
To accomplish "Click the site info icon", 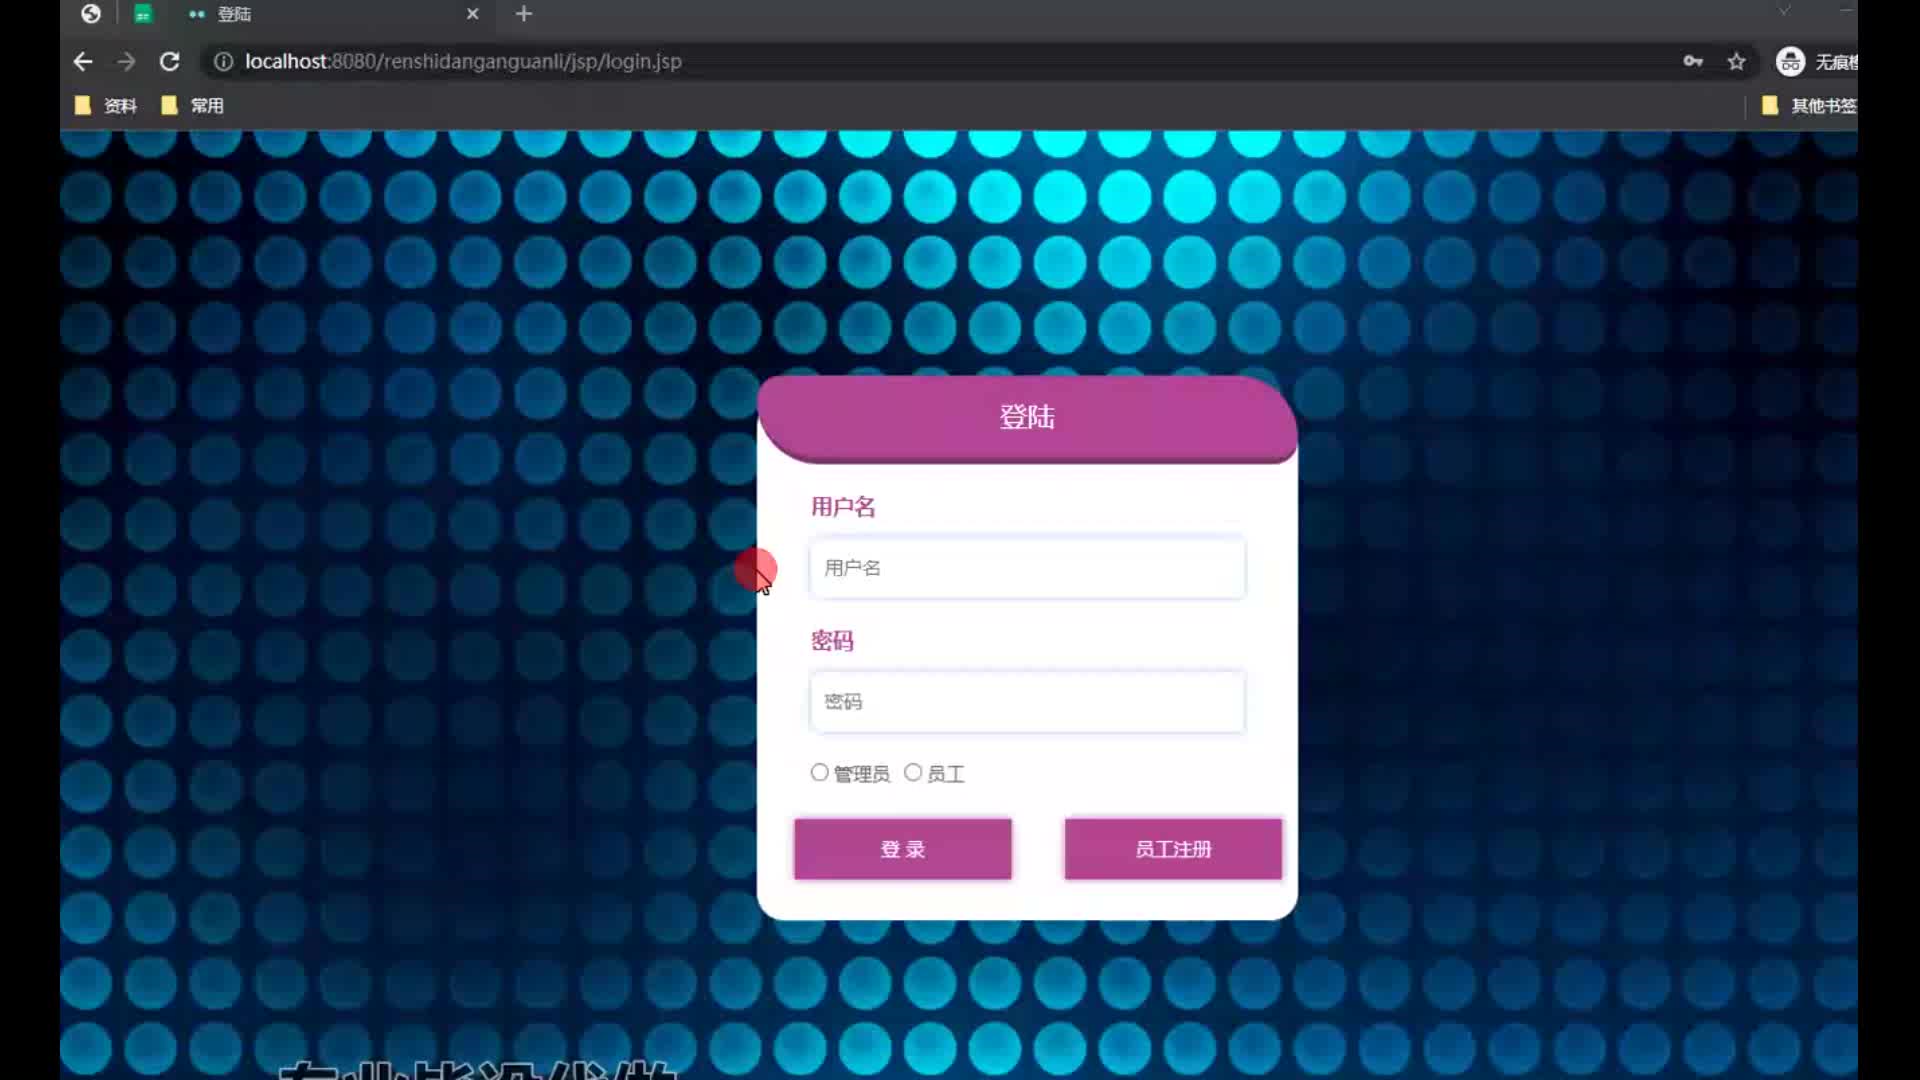I will tap(224, 62).
